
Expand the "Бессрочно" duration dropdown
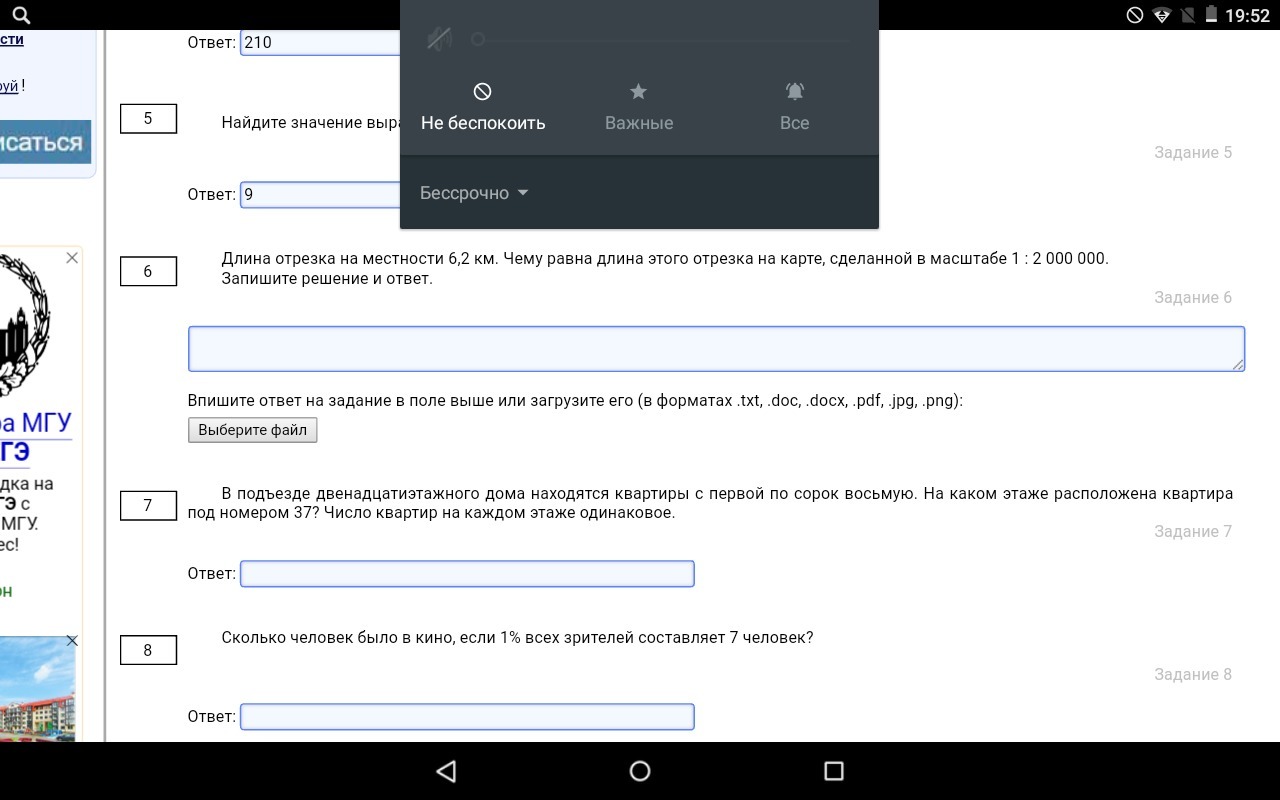[474, 193]
